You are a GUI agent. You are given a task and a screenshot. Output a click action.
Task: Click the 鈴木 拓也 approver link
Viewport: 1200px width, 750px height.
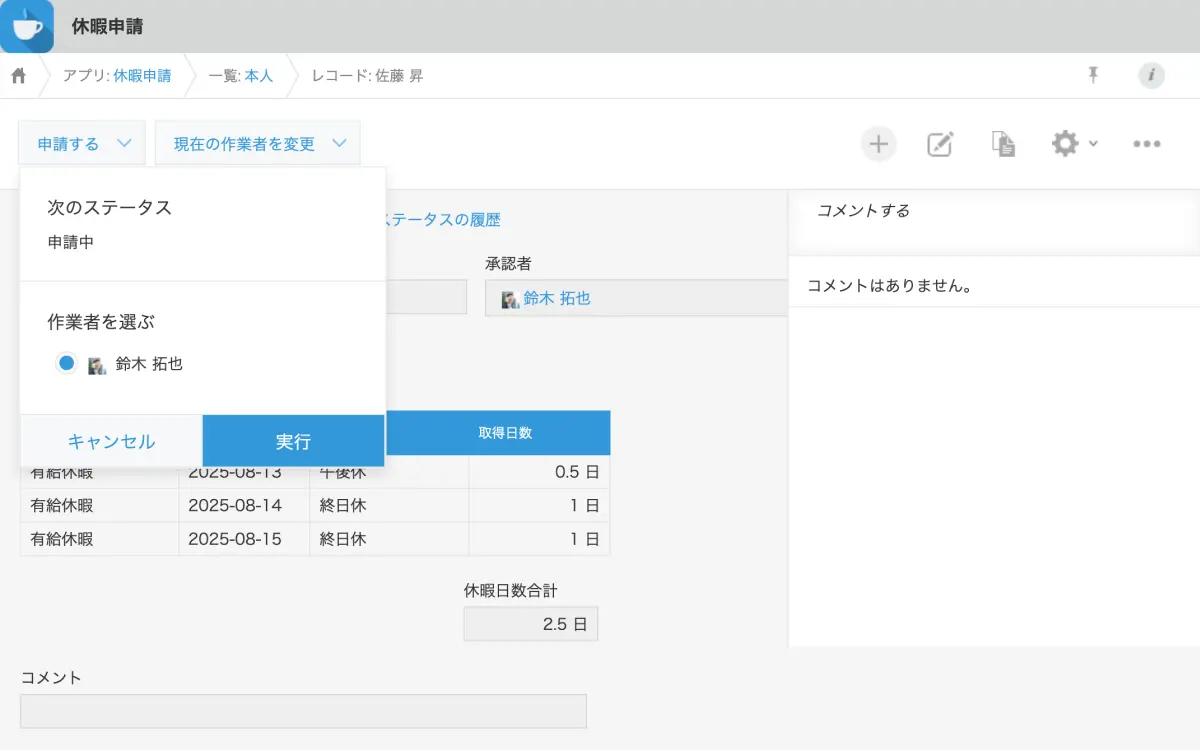pyautogui.click(x=557, y=298)
